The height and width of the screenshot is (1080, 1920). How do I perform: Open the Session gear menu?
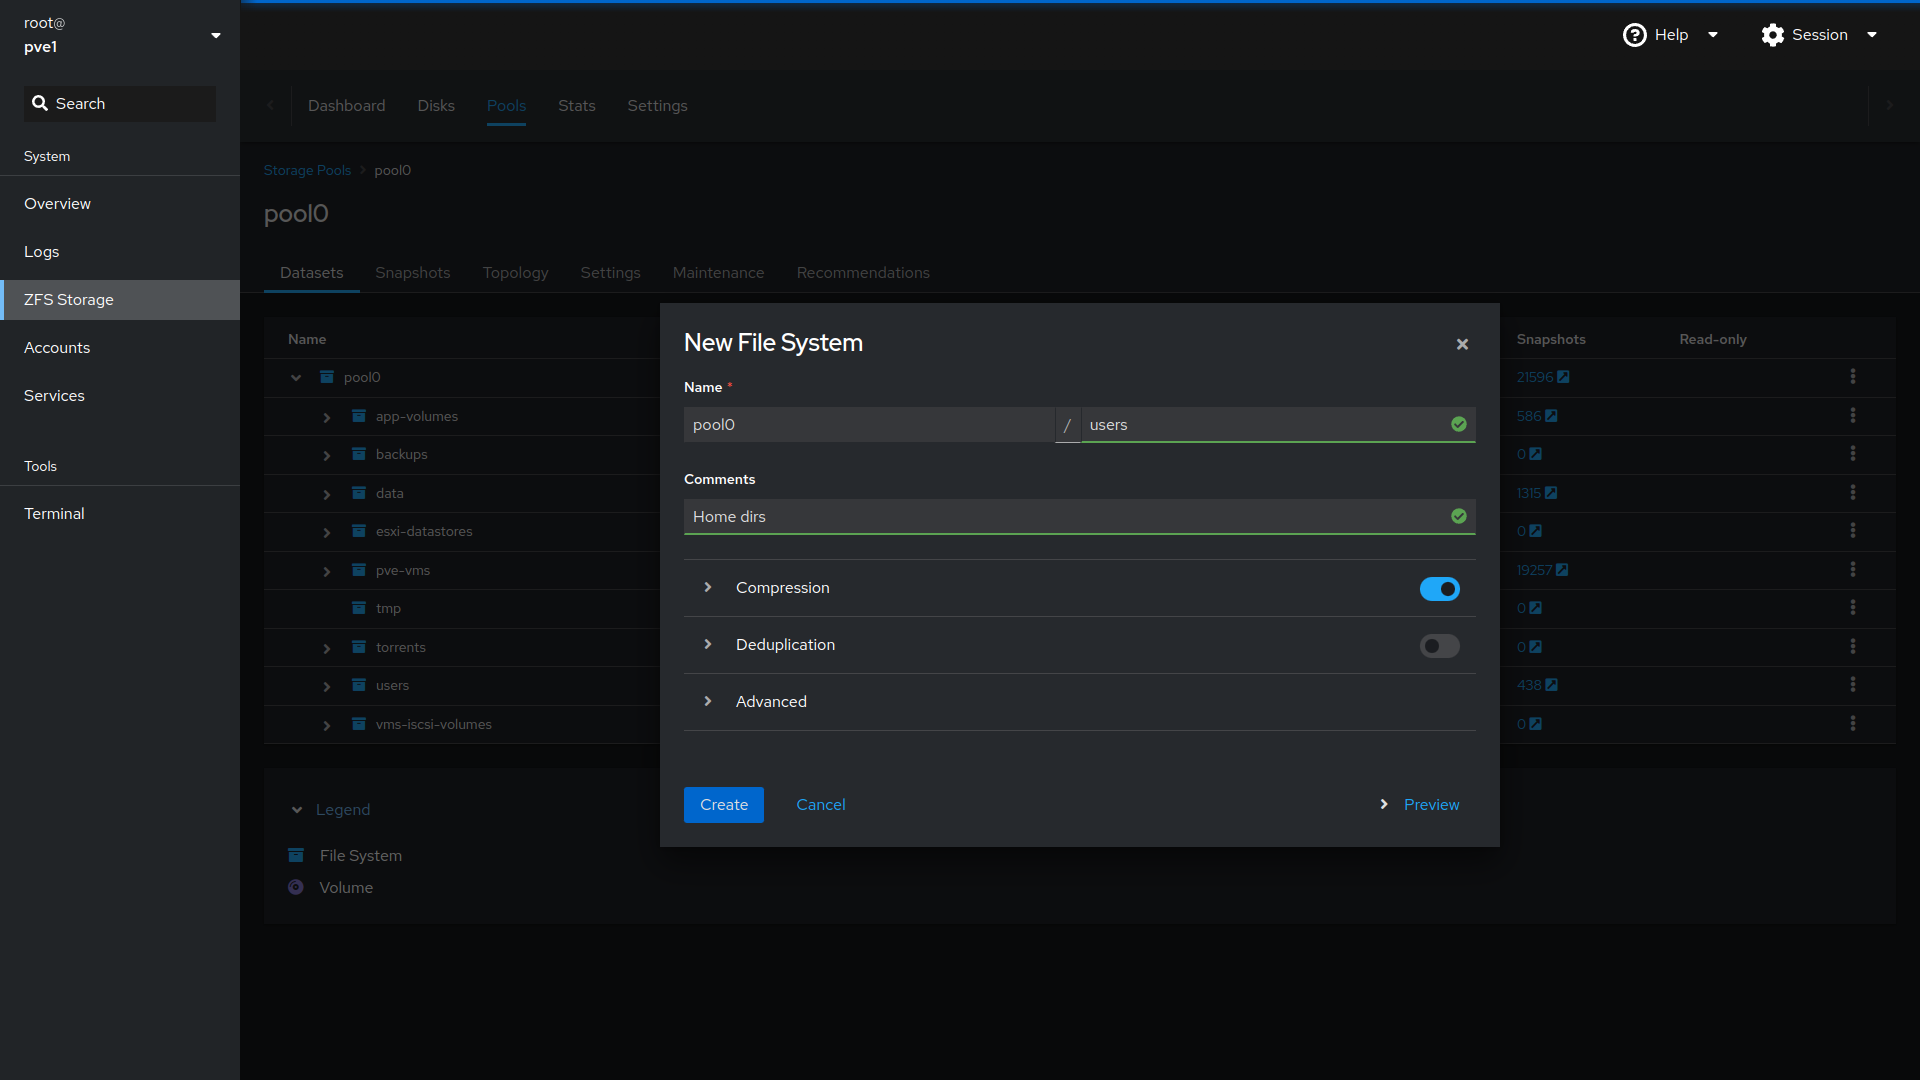(1819, 35)
